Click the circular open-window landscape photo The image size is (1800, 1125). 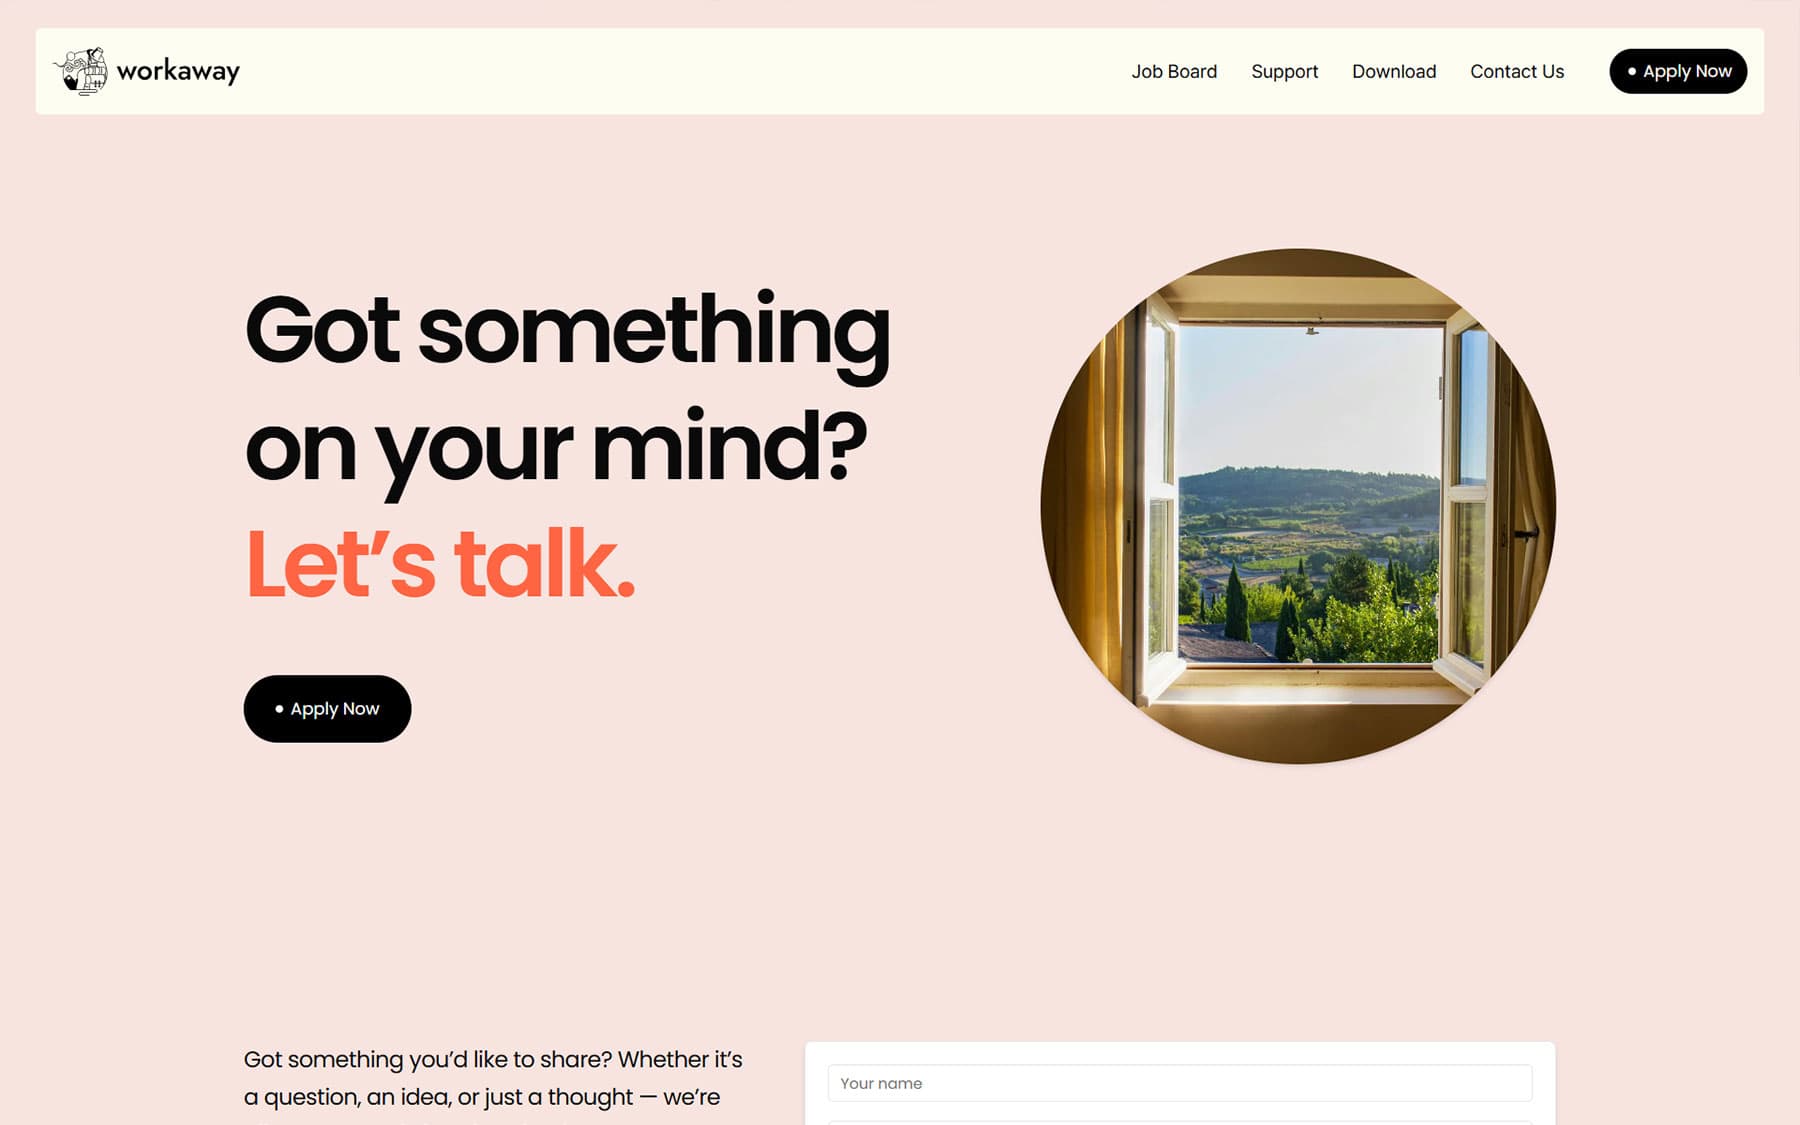pyautogui.click(x=1298, y=506)
